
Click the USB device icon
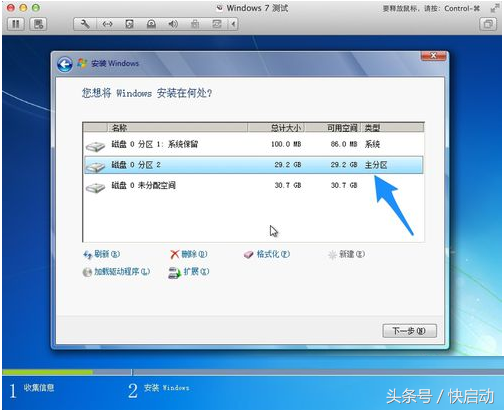tap(195, 24)
